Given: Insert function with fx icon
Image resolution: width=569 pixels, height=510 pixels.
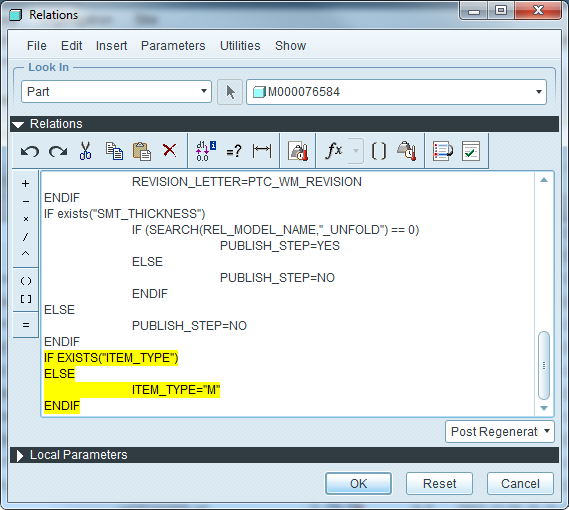Looking at the screenshot, I should coord(334,150).
